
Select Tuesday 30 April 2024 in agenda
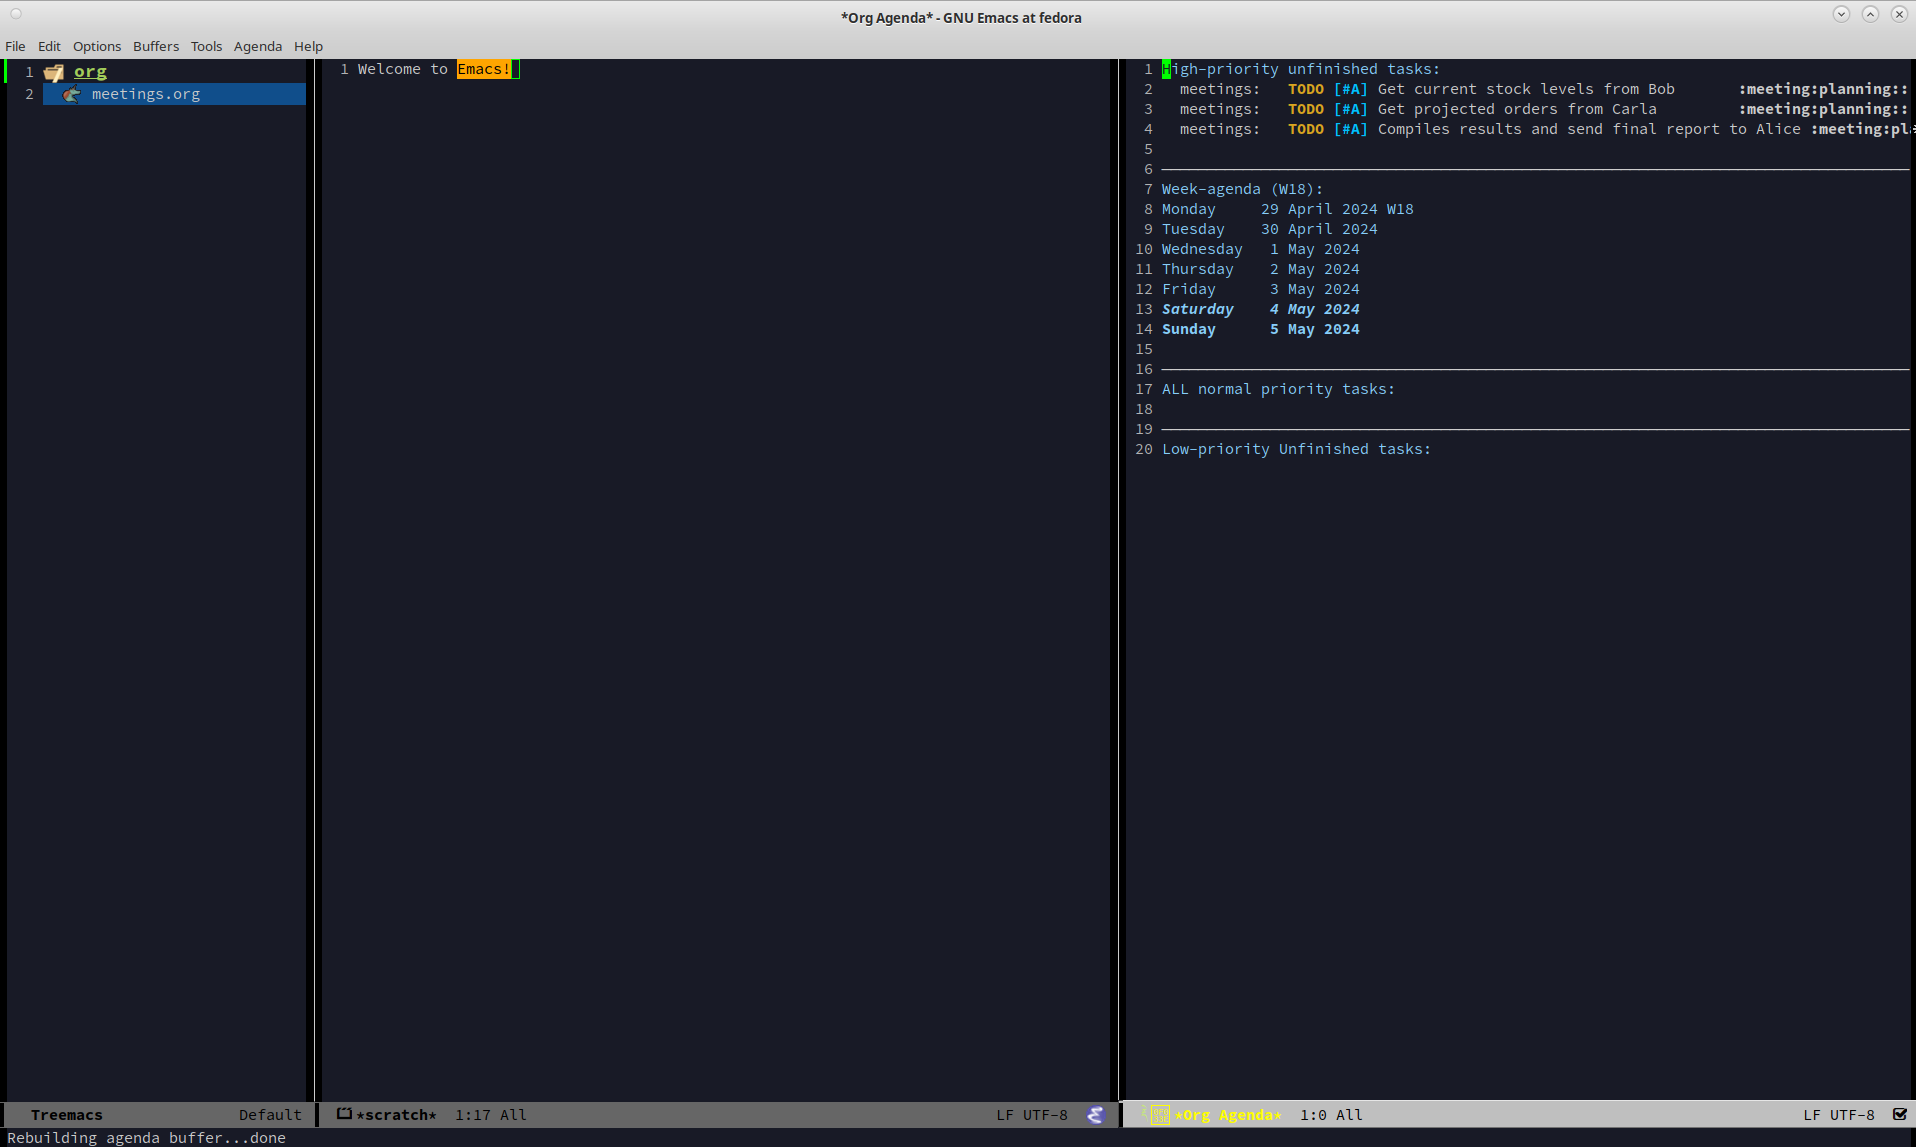coord(1269,229)
